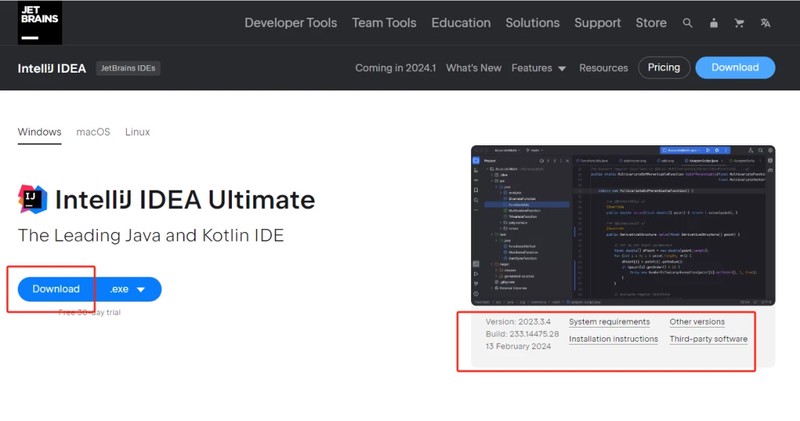The height and width of the screenshot is (421, 800).
Task: Open the language selector icon
Action: [765, 23]
